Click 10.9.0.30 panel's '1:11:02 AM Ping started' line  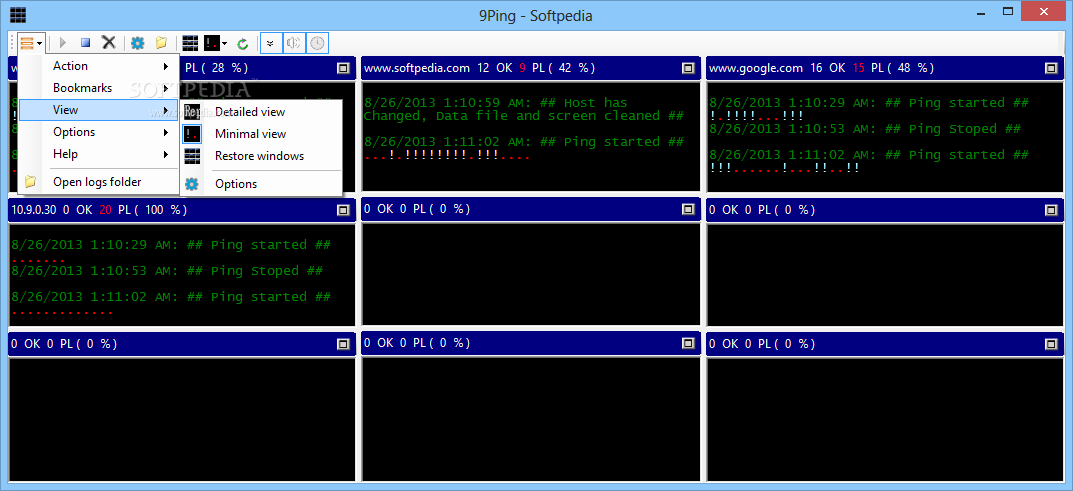[171, 297]
